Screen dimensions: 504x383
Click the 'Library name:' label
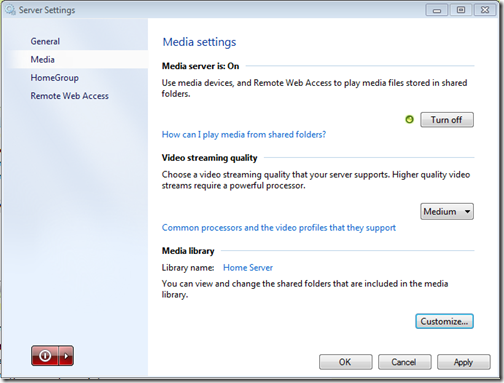[x=188, y=268]
